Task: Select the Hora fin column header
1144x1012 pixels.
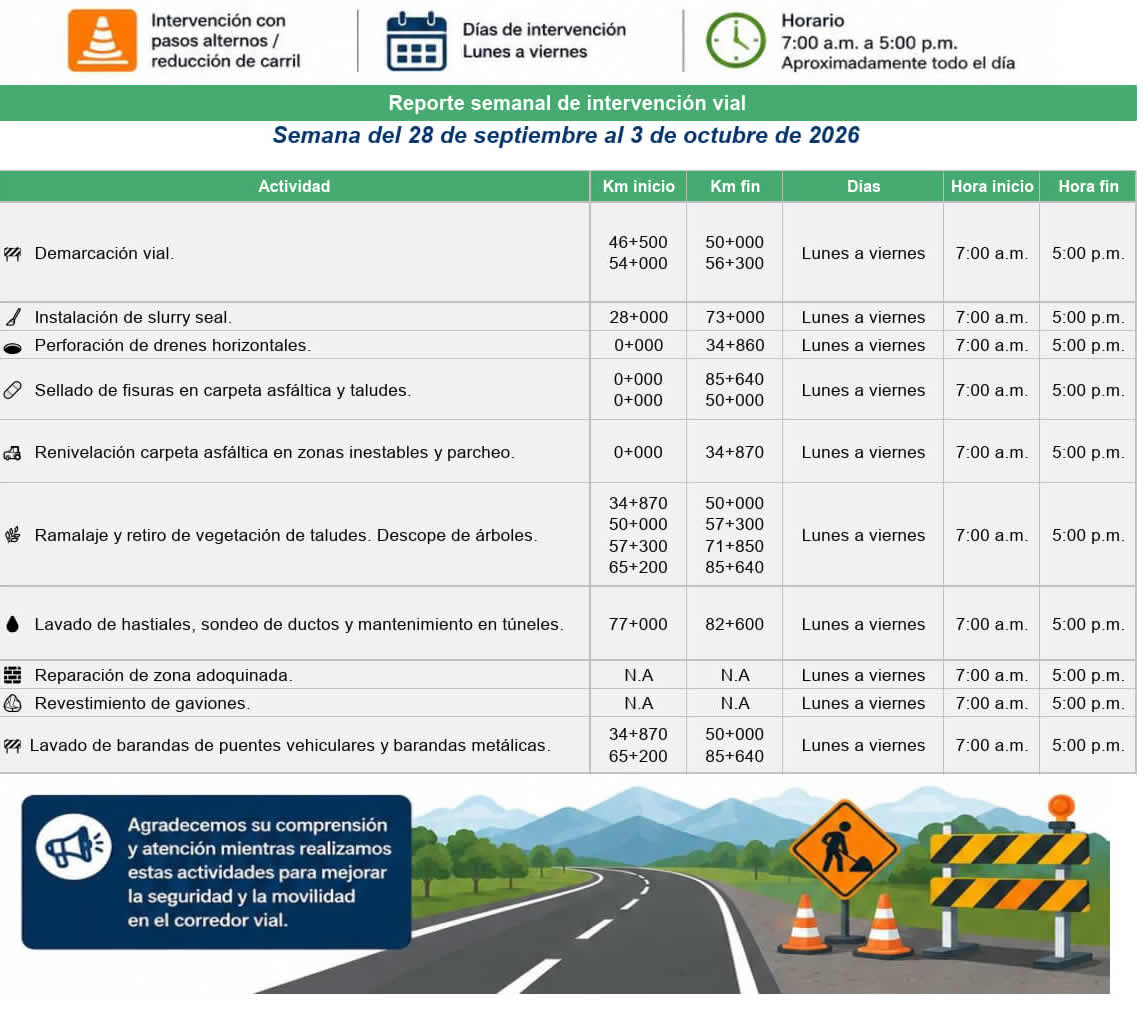Action: 1088,186
